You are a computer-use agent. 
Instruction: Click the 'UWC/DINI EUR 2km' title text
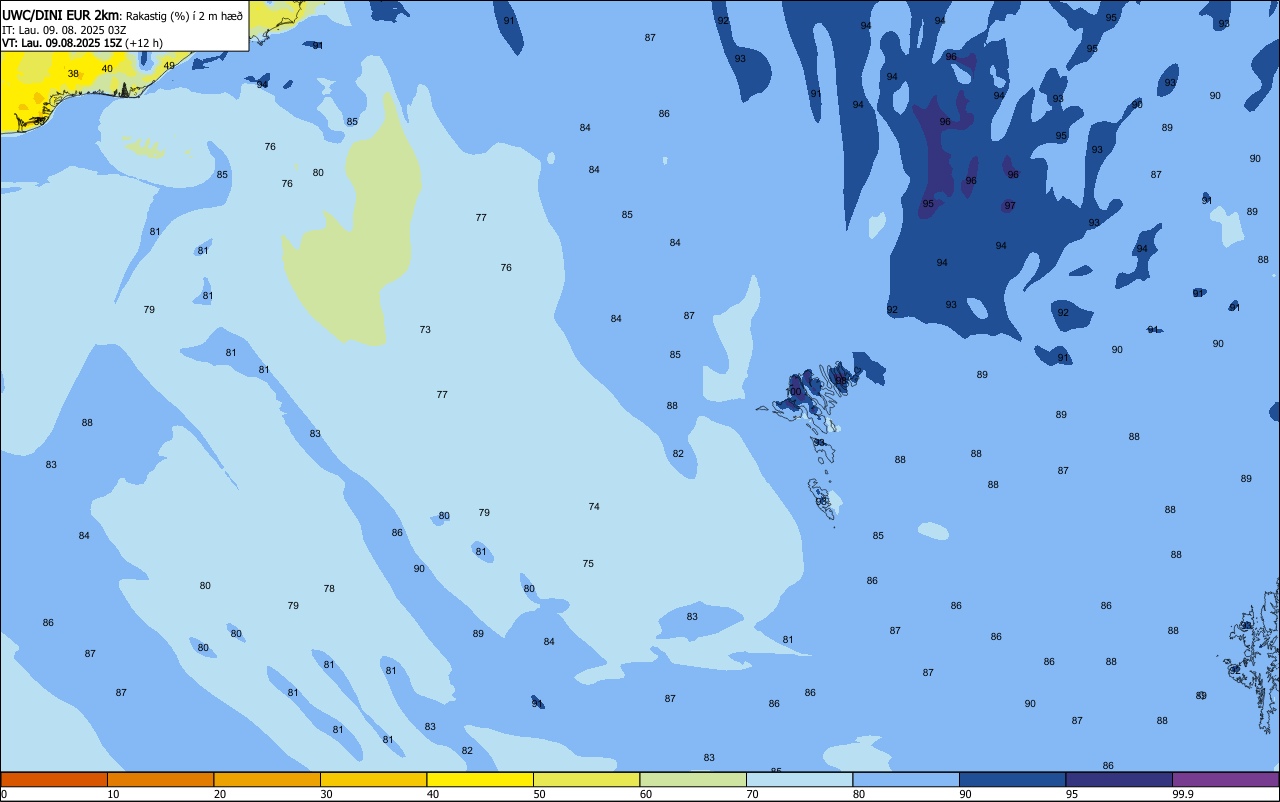[61, 15]
